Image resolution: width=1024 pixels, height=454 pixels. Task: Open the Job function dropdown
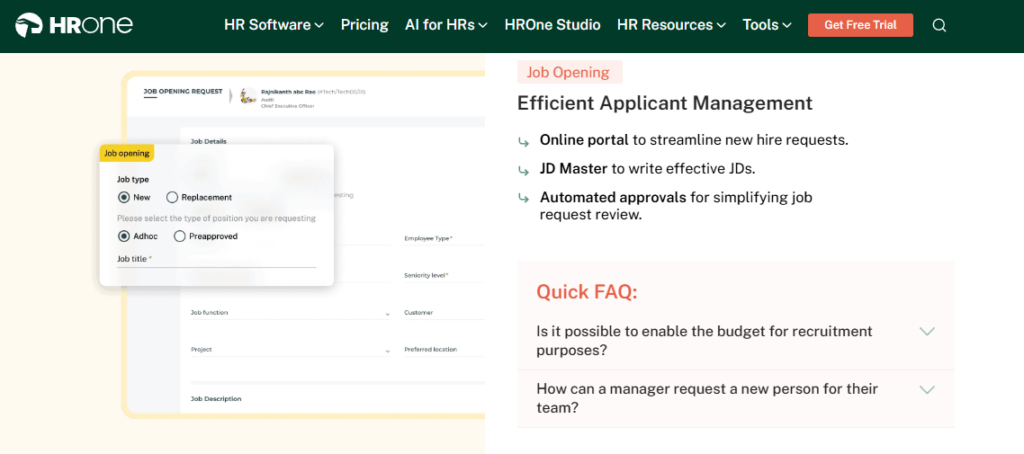(x=290, y=313)
